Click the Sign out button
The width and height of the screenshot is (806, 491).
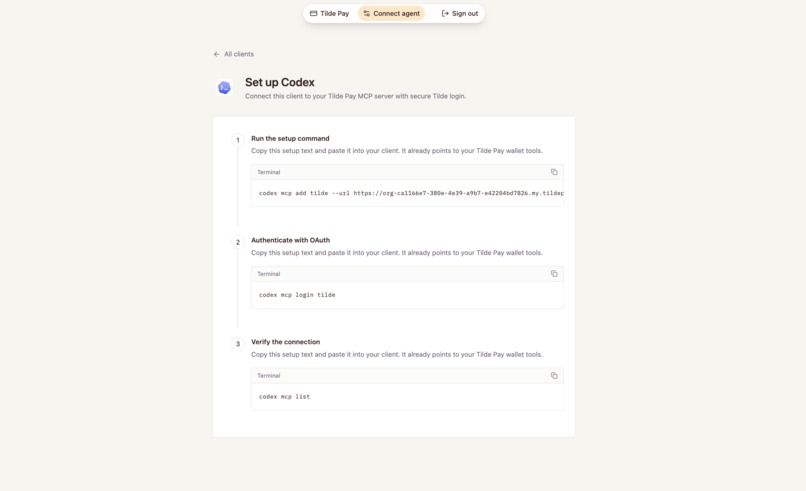click(x=460, y=13)
